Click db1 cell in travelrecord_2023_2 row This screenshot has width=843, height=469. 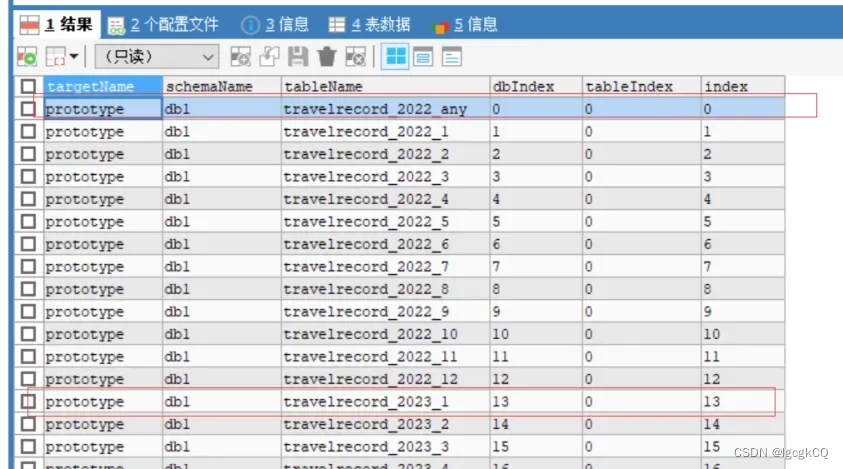[x=222, y=424]
